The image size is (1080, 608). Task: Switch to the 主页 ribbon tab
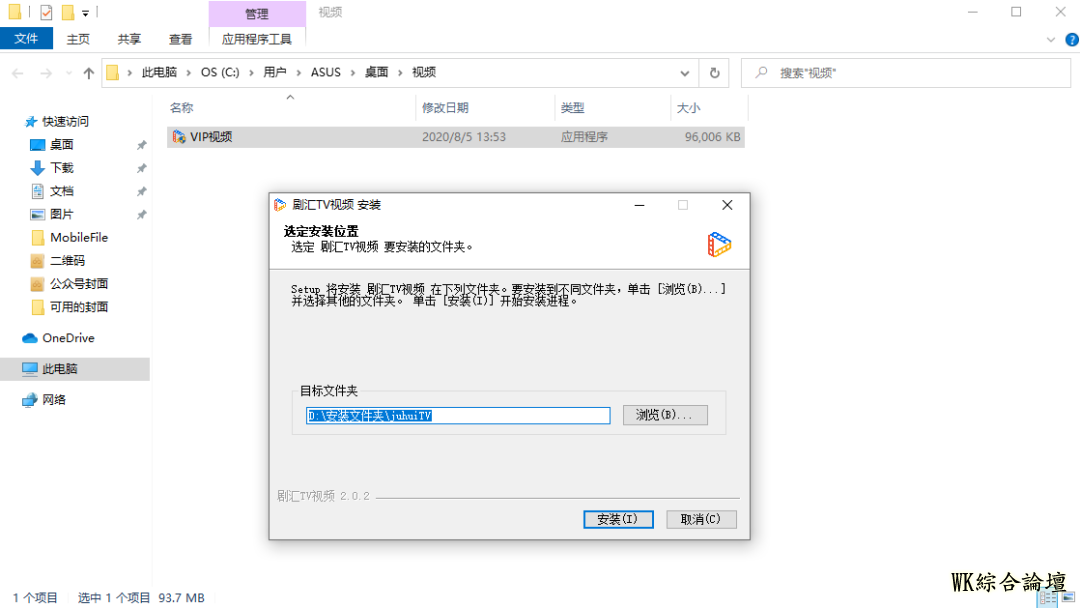[x=78, y=39]
